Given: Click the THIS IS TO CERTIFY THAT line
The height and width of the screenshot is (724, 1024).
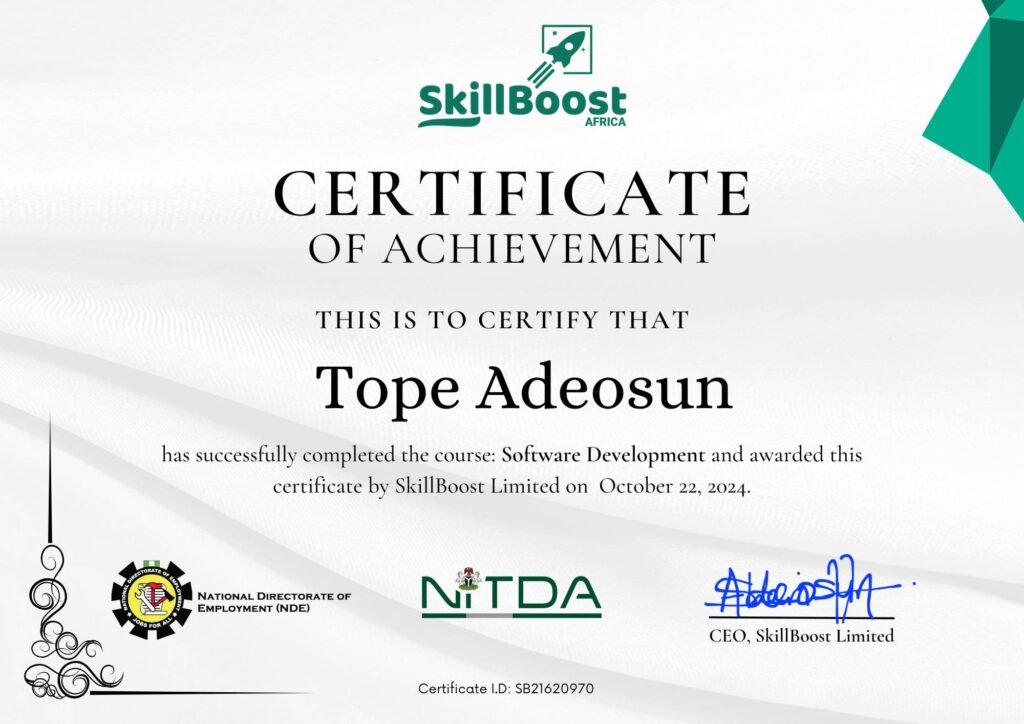Looking at the screenshot, I should 502,320.
